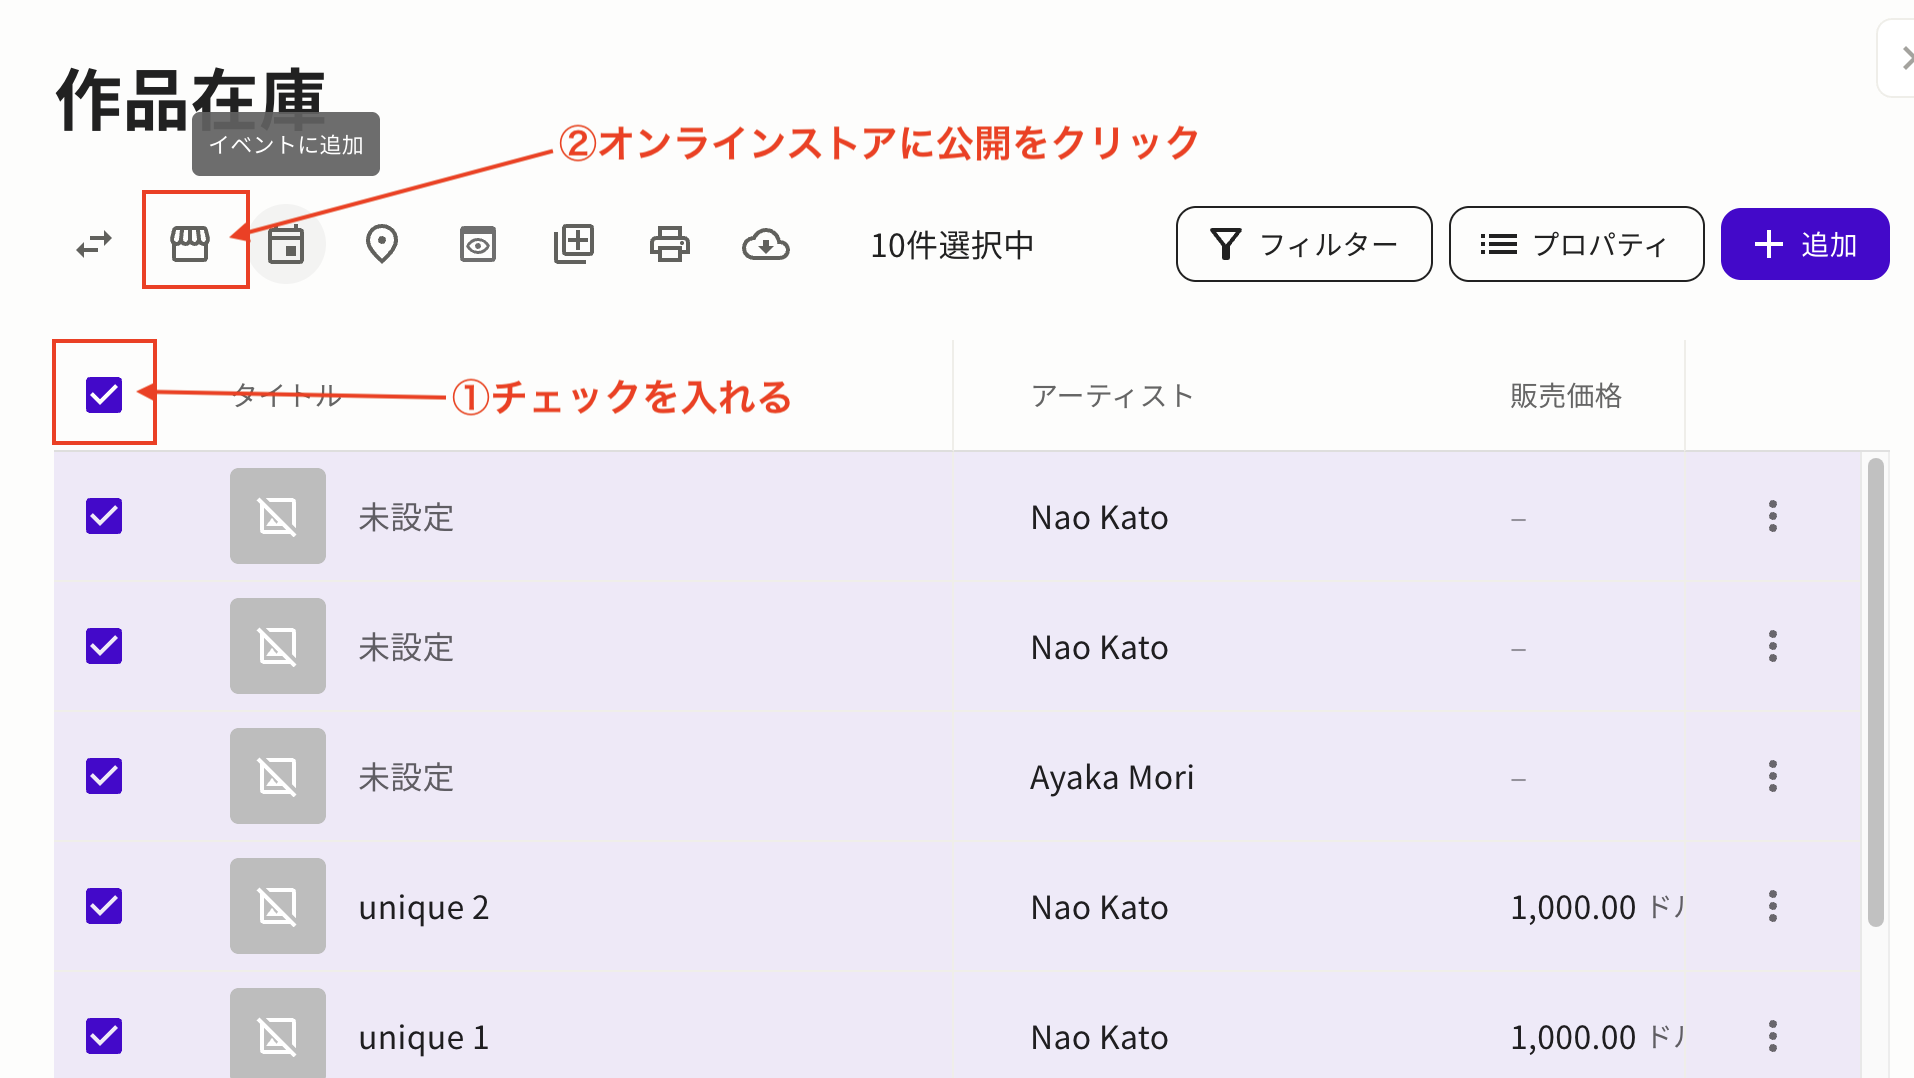This screenshot has height=1078, width=1914.
Task: Click the visibility eye icon
Action: pyautogui.click(x=478, y=242)
